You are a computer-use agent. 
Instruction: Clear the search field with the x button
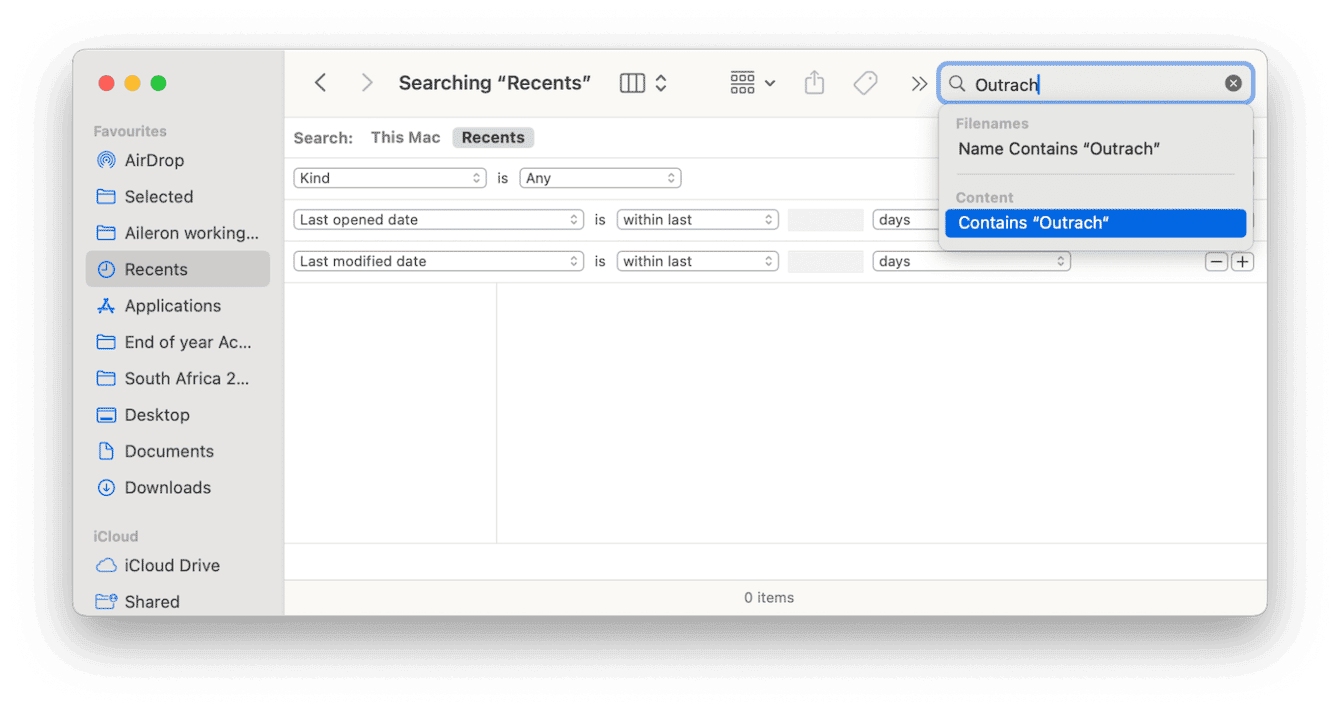(1233, 83)
